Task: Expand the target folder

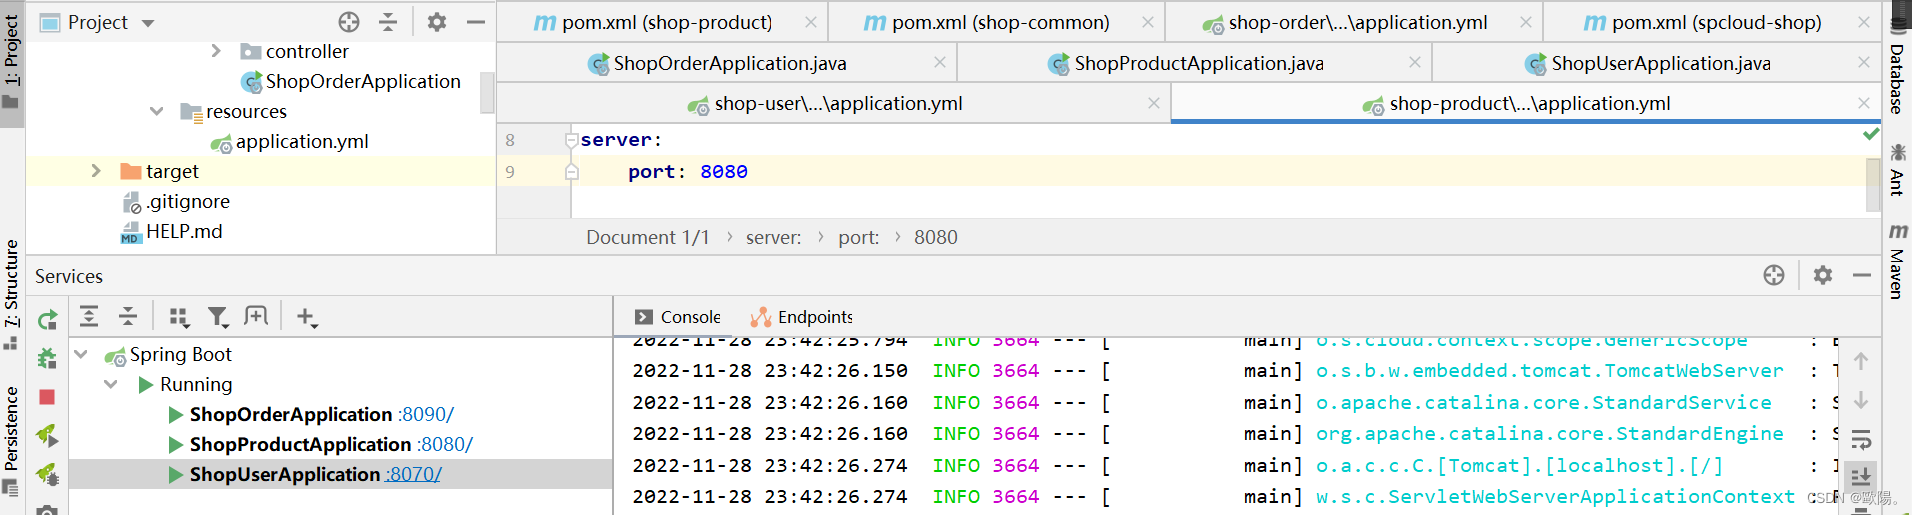Action: tap(96, 171)
